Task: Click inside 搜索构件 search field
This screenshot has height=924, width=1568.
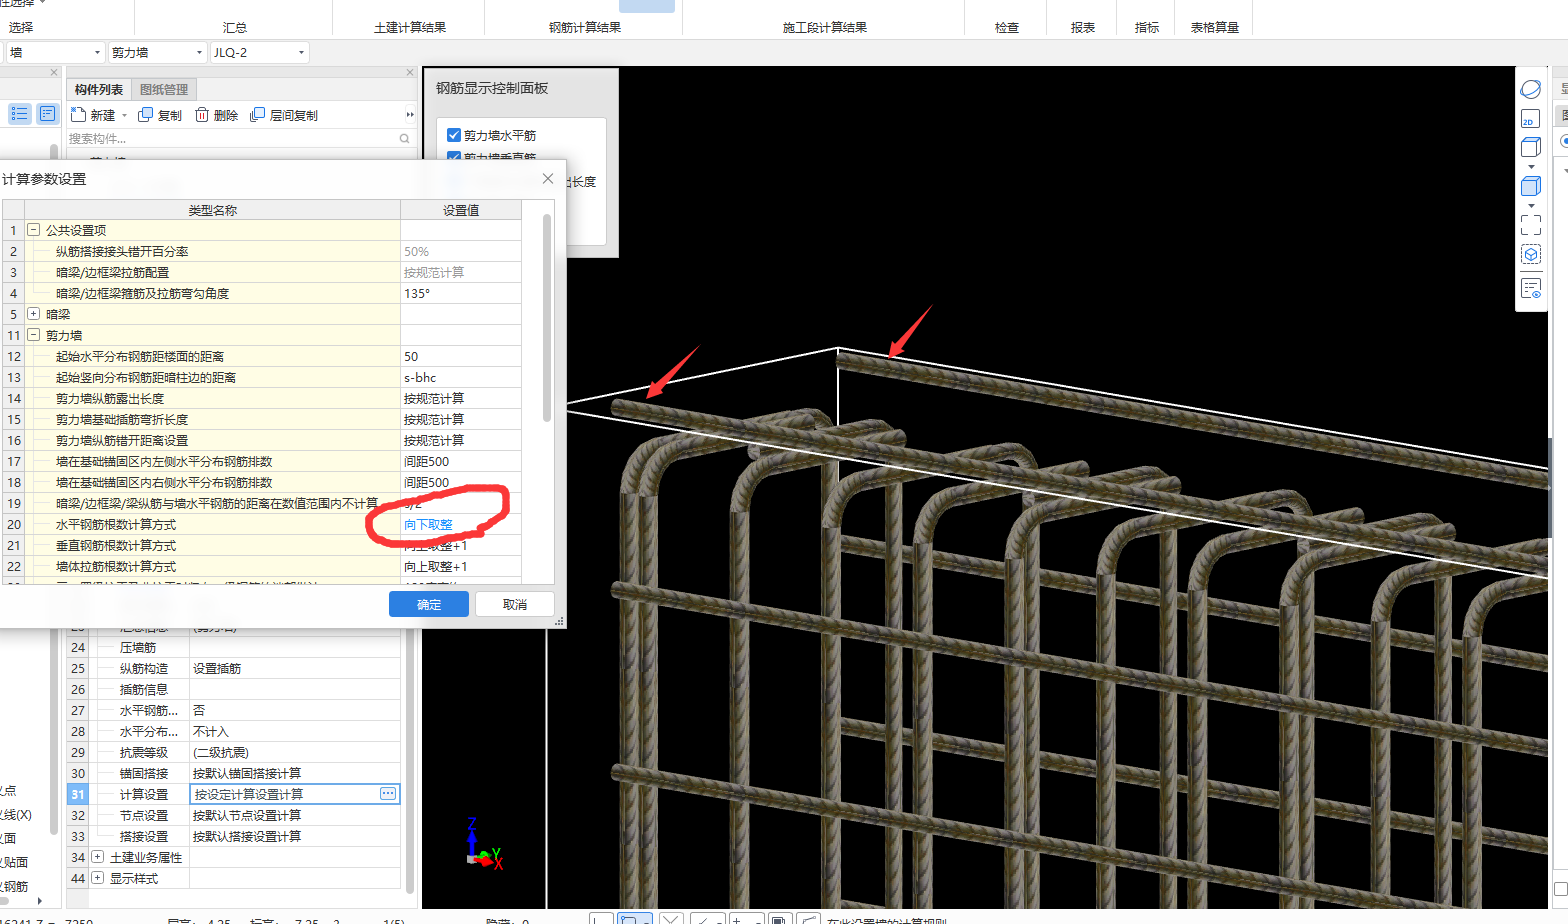Action: point(231,139)
